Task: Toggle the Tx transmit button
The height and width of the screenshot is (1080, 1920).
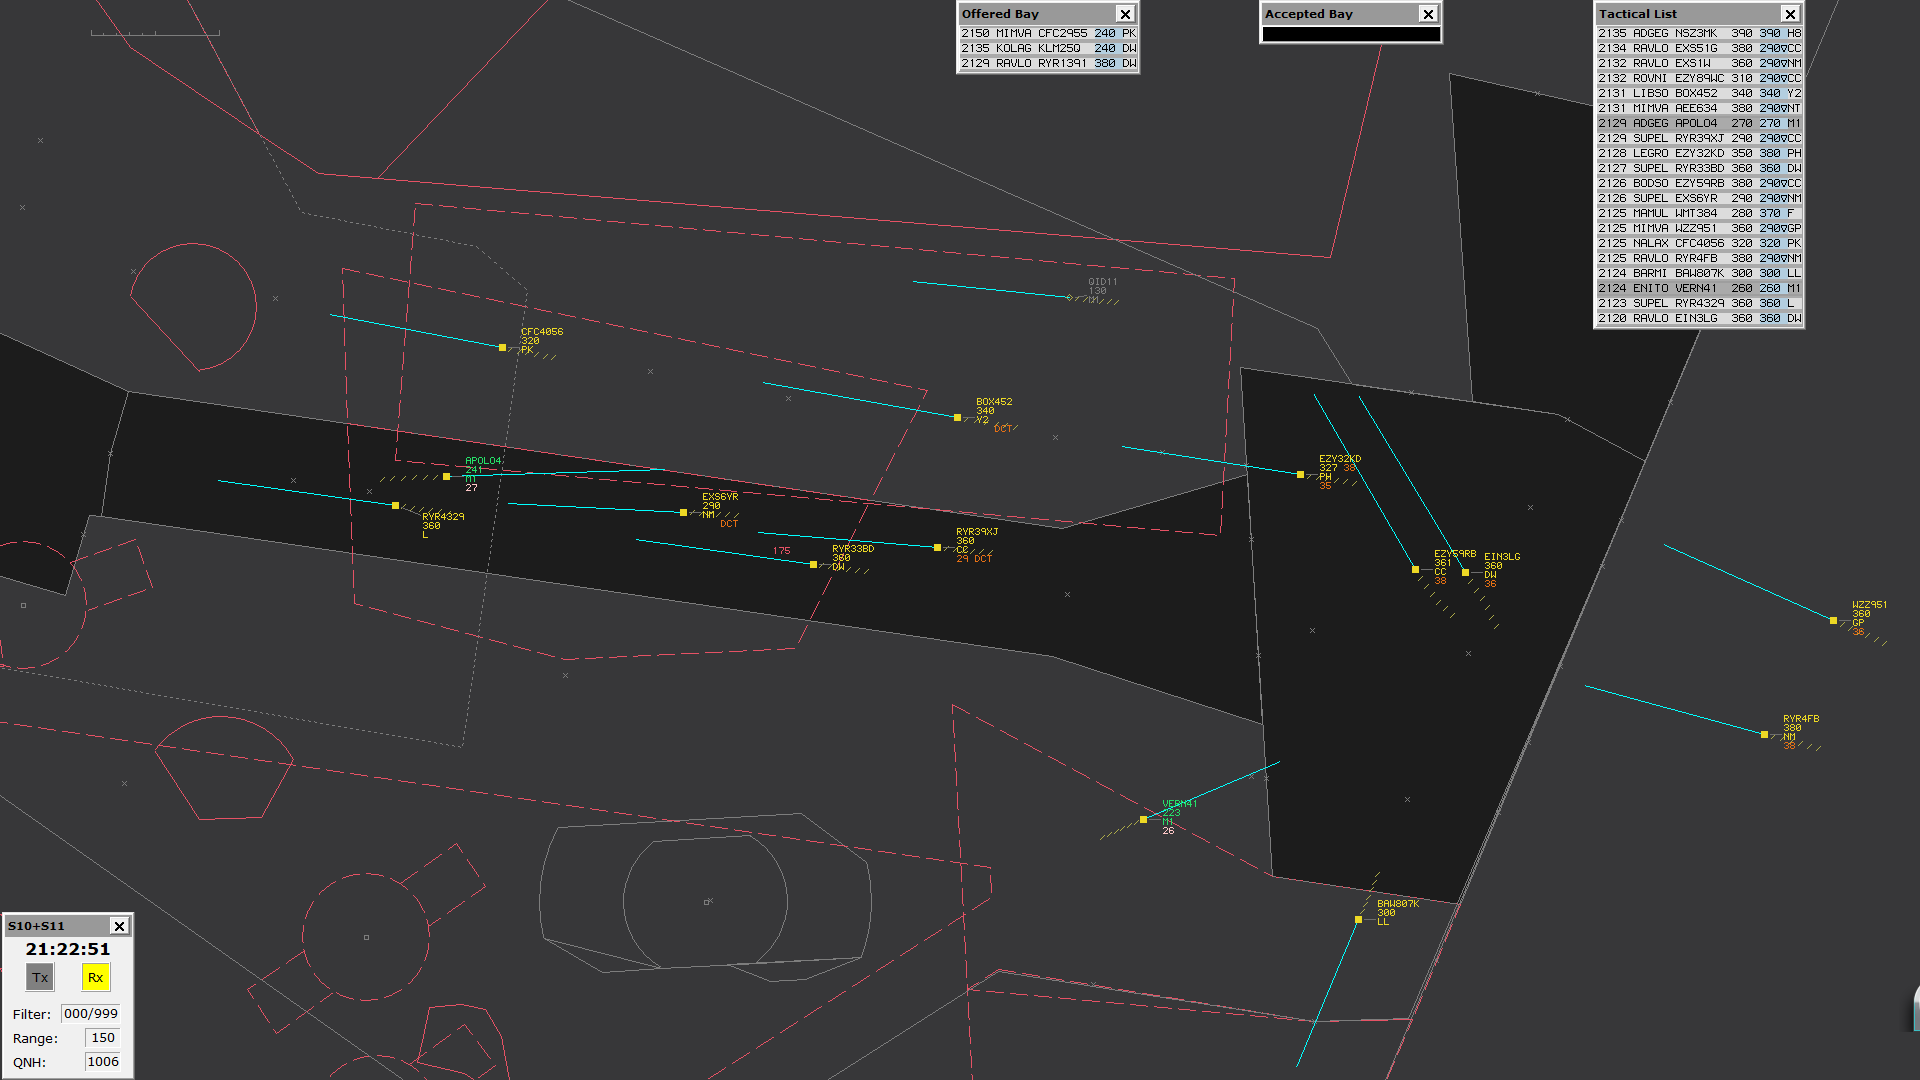Action: [40, 978]
